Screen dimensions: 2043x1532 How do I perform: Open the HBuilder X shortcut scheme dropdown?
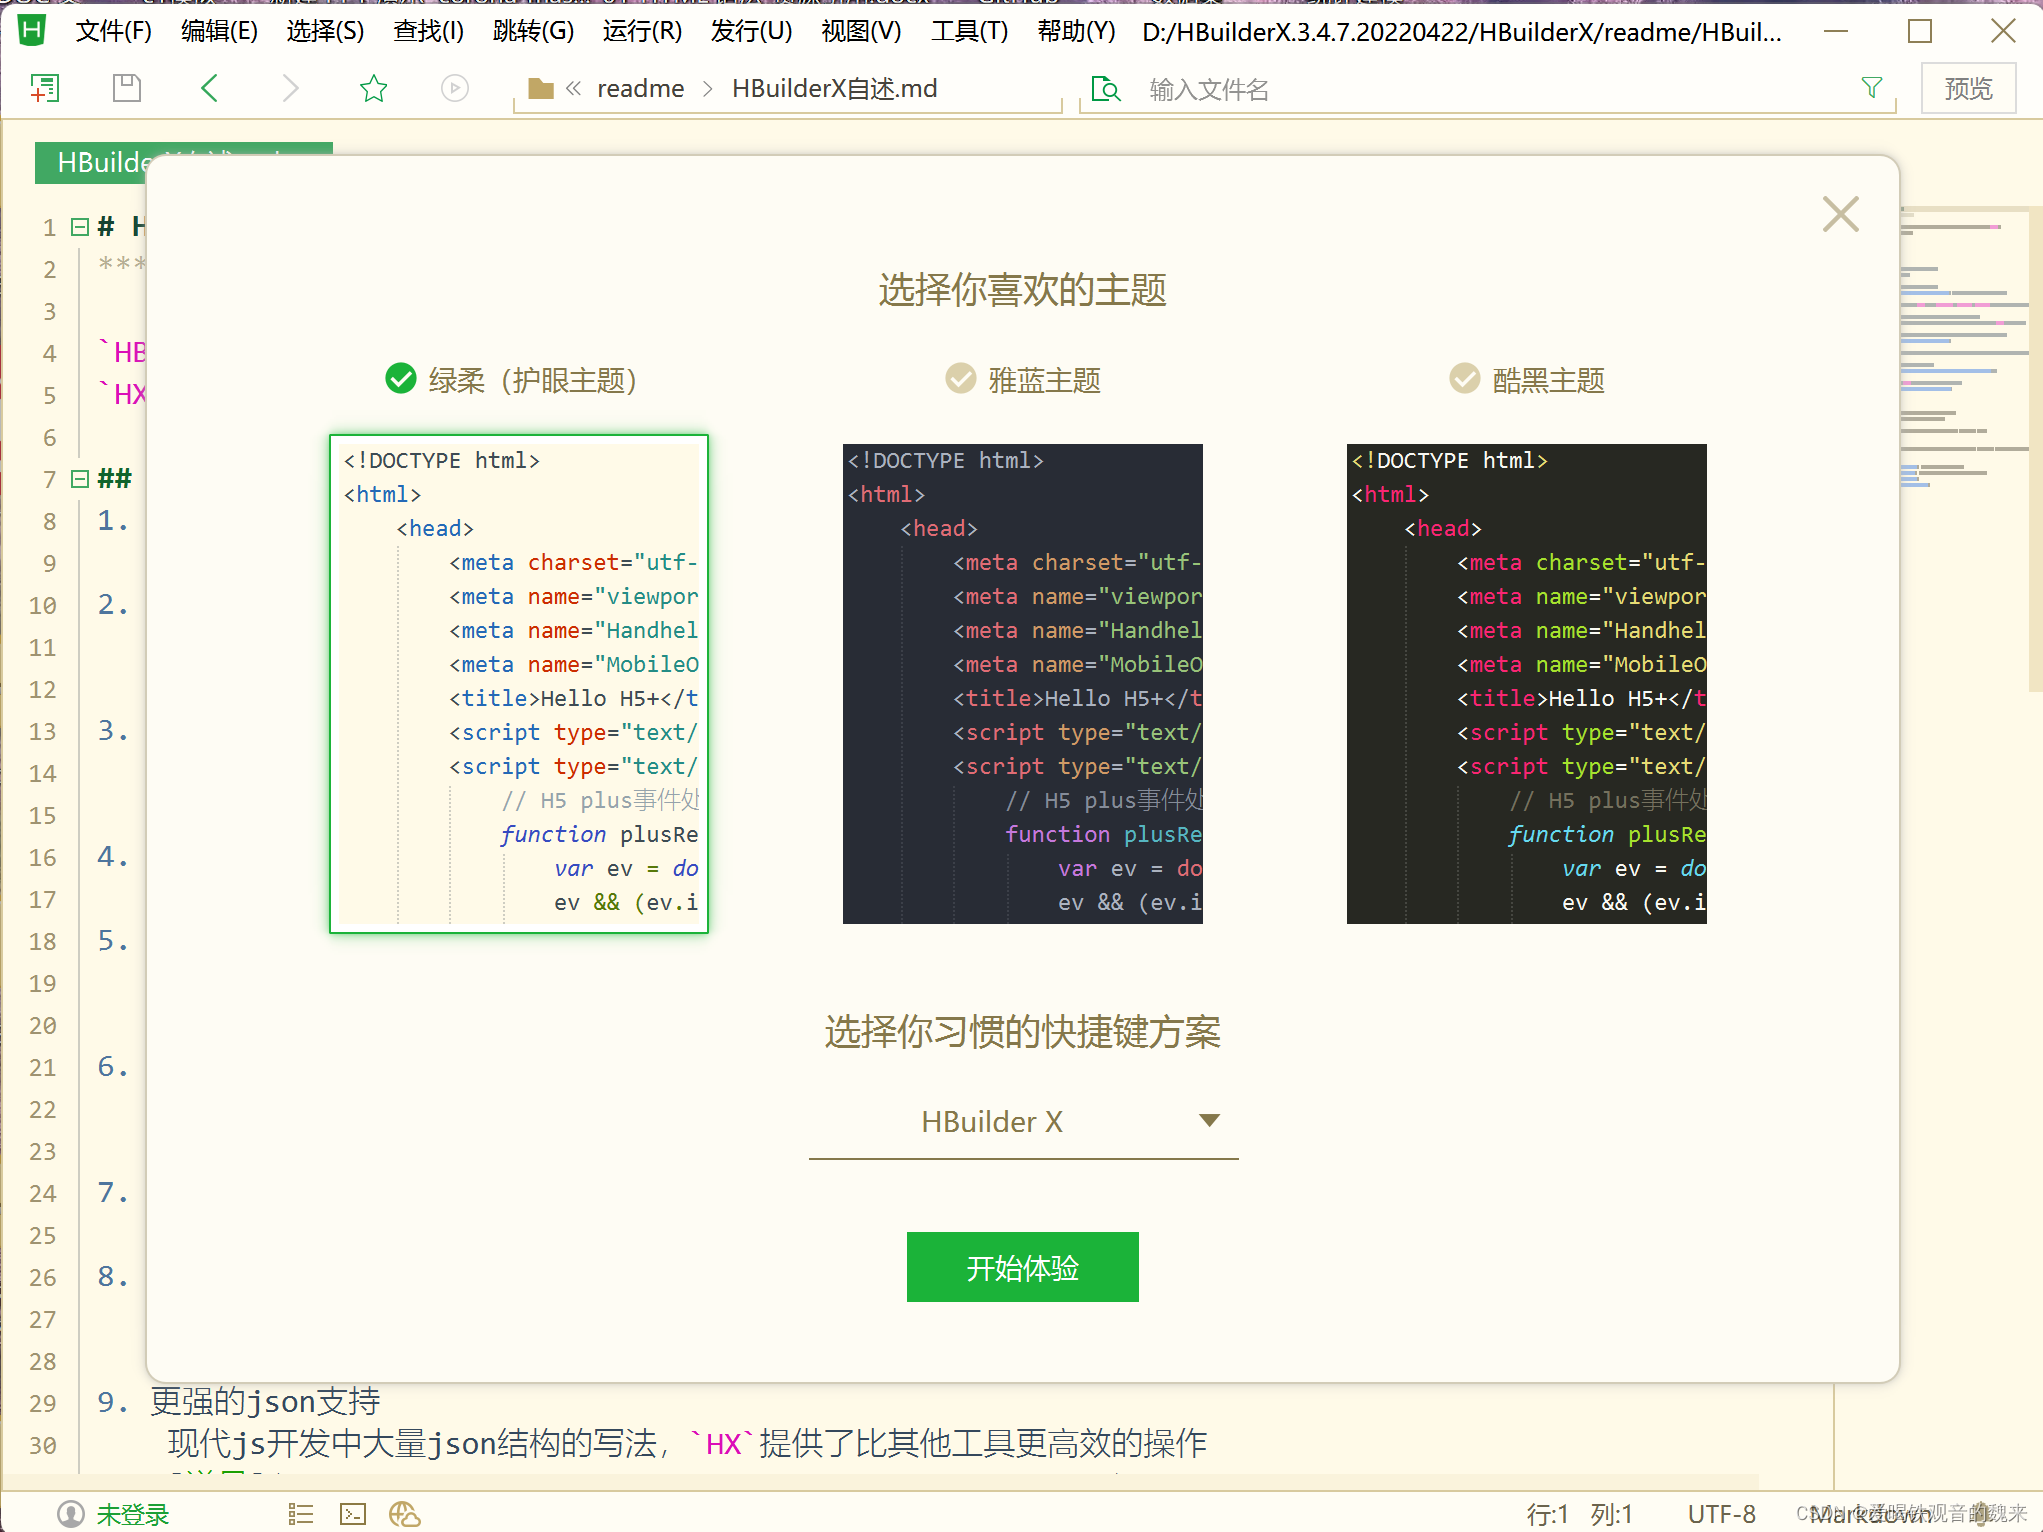coord(1208,1120)
